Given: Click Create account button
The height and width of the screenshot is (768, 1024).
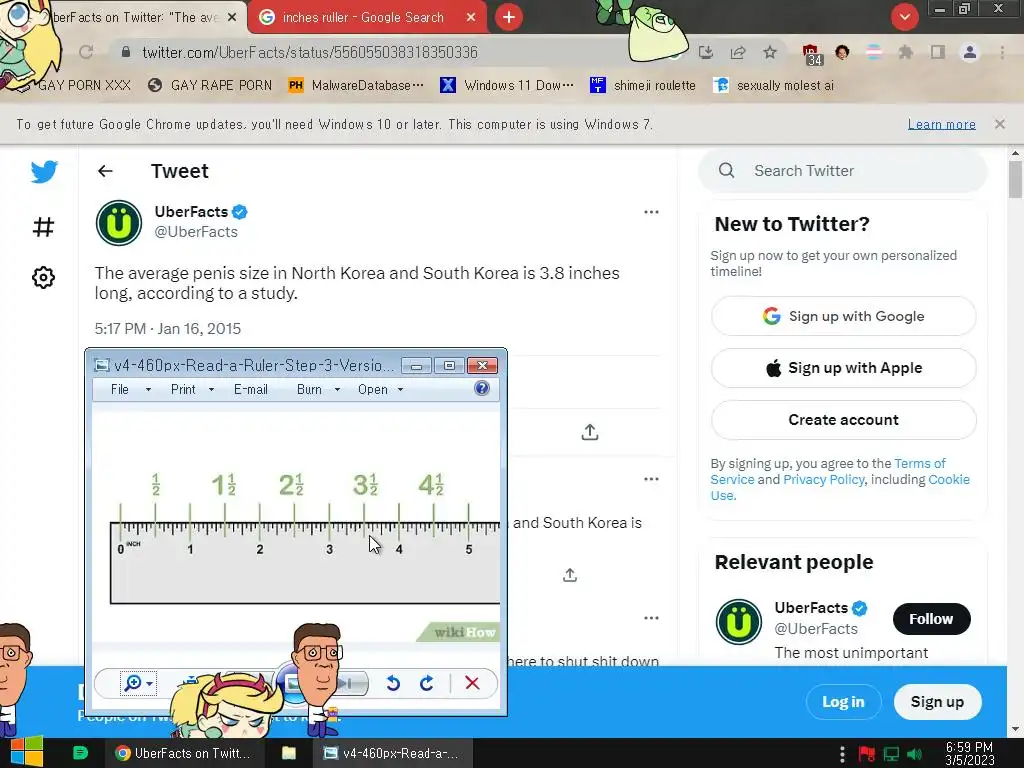Looking at the screenshot, I should [843, 420].
